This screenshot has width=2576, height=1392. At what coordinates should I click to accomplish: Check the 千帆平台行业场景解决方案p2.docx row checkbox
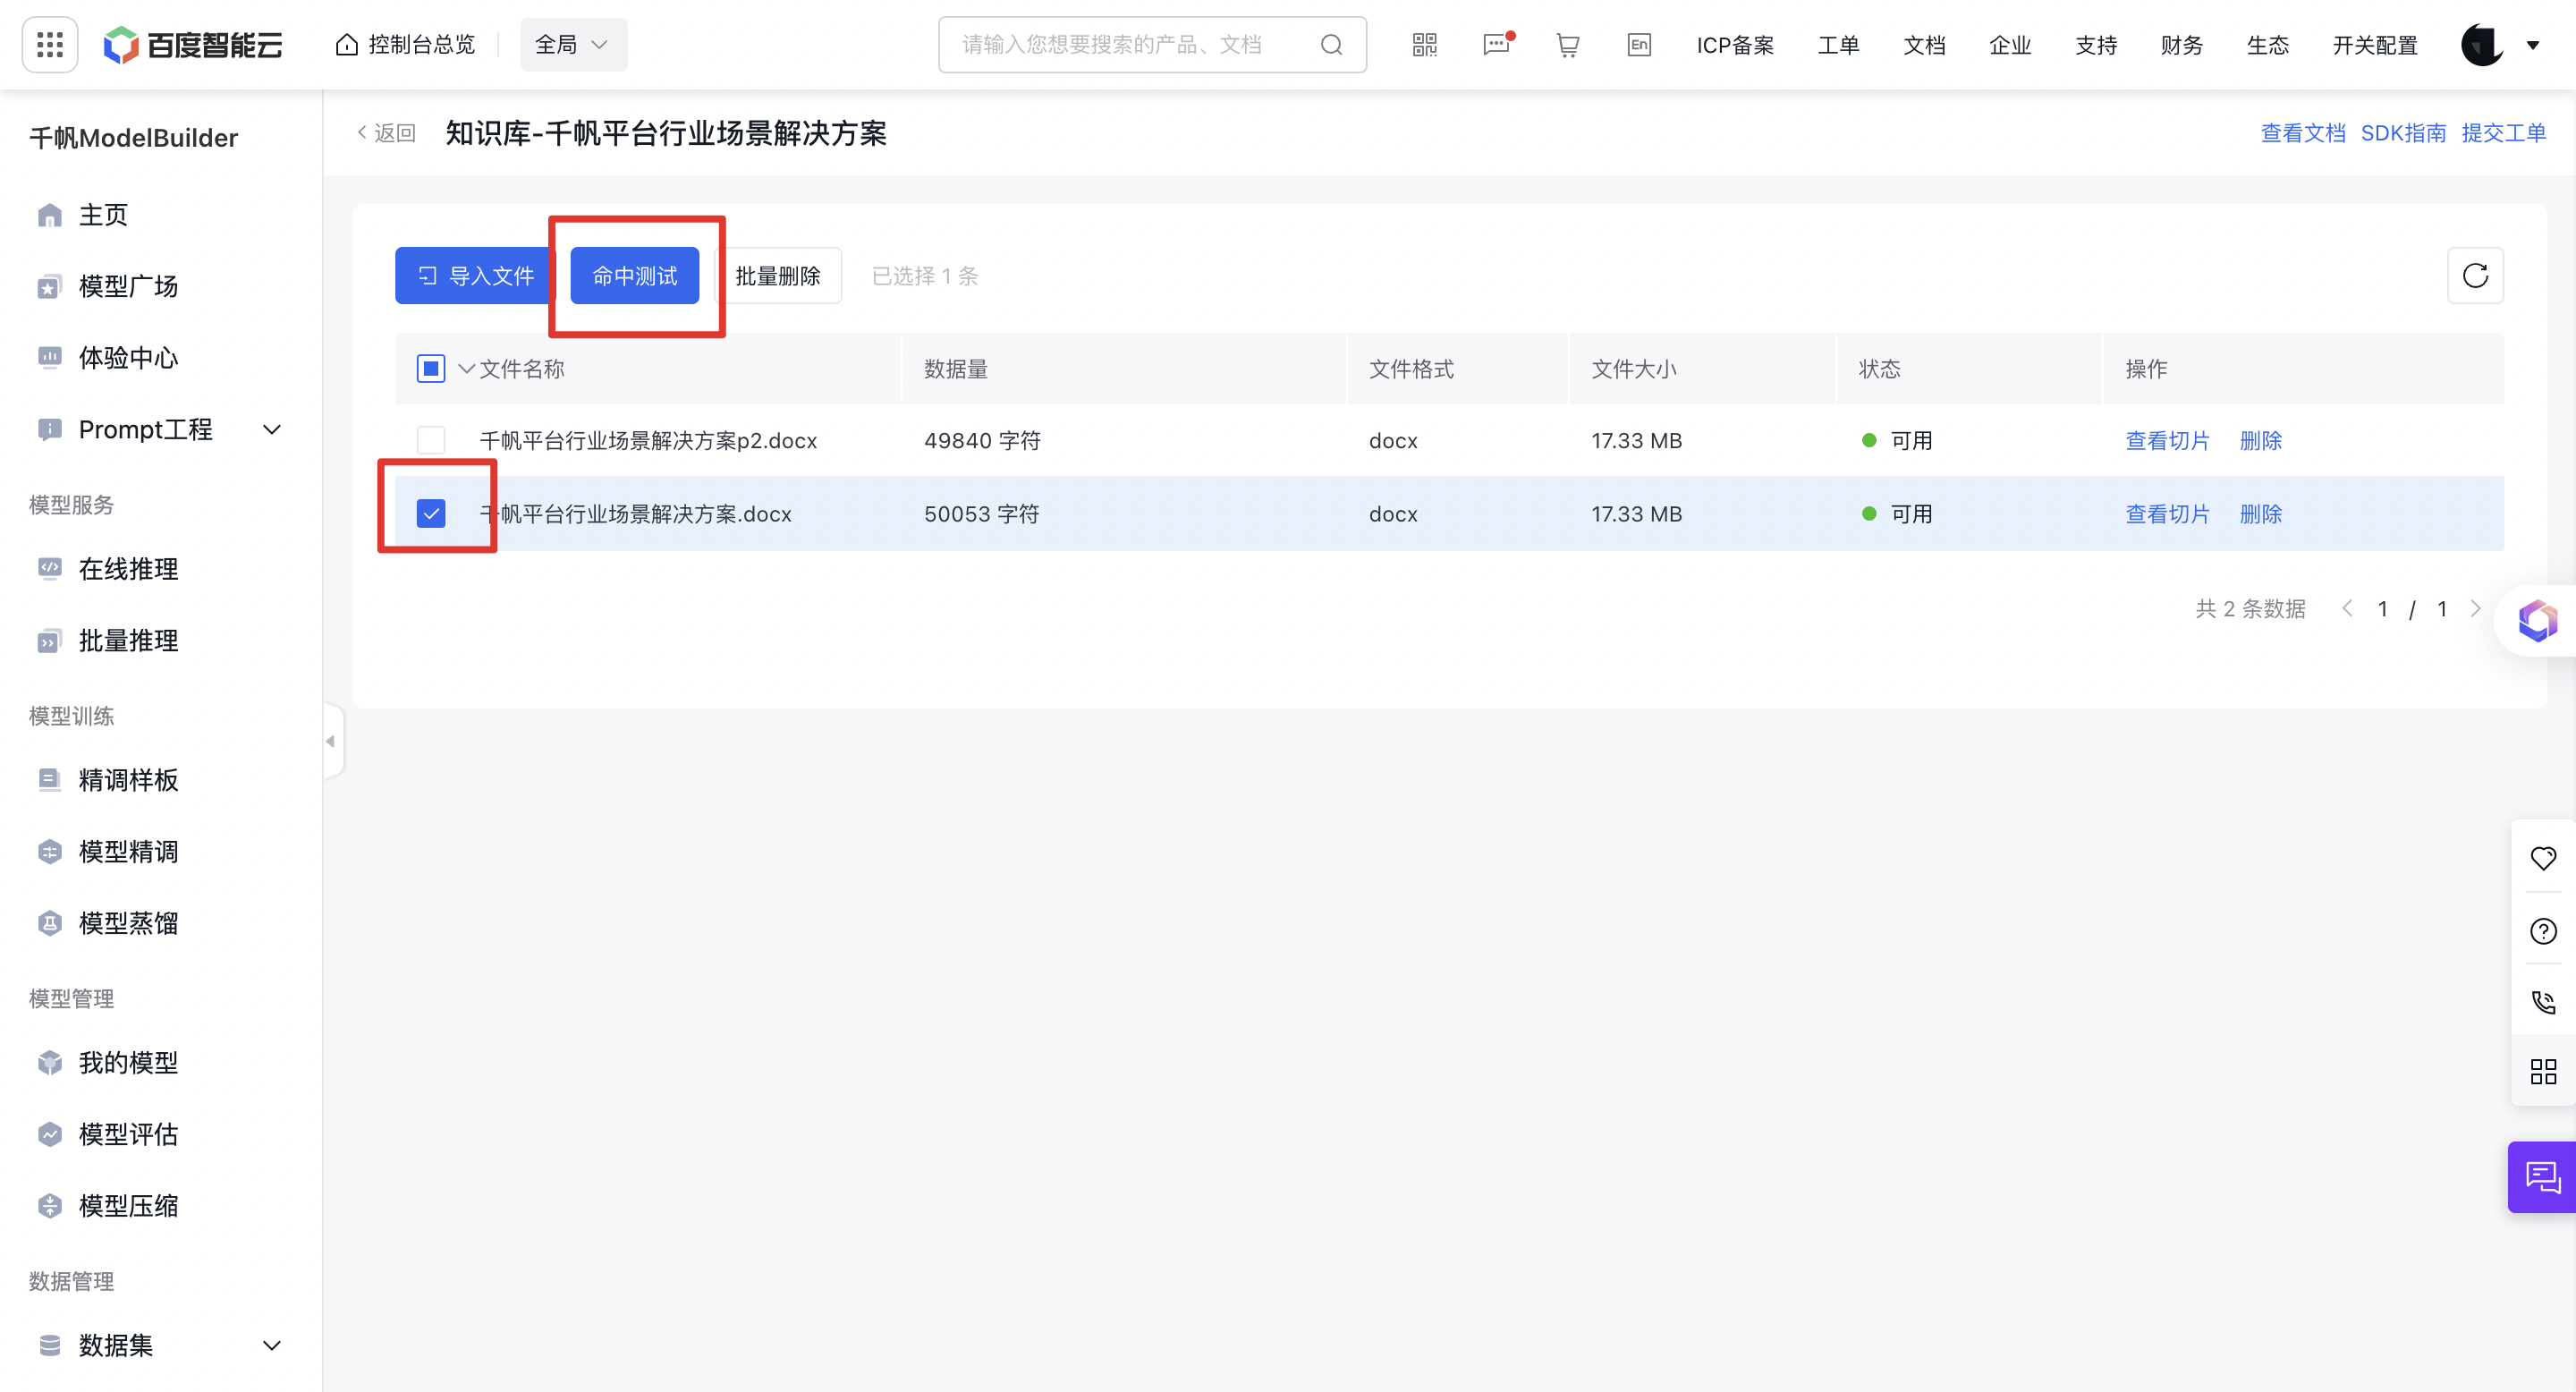(431, 441)
